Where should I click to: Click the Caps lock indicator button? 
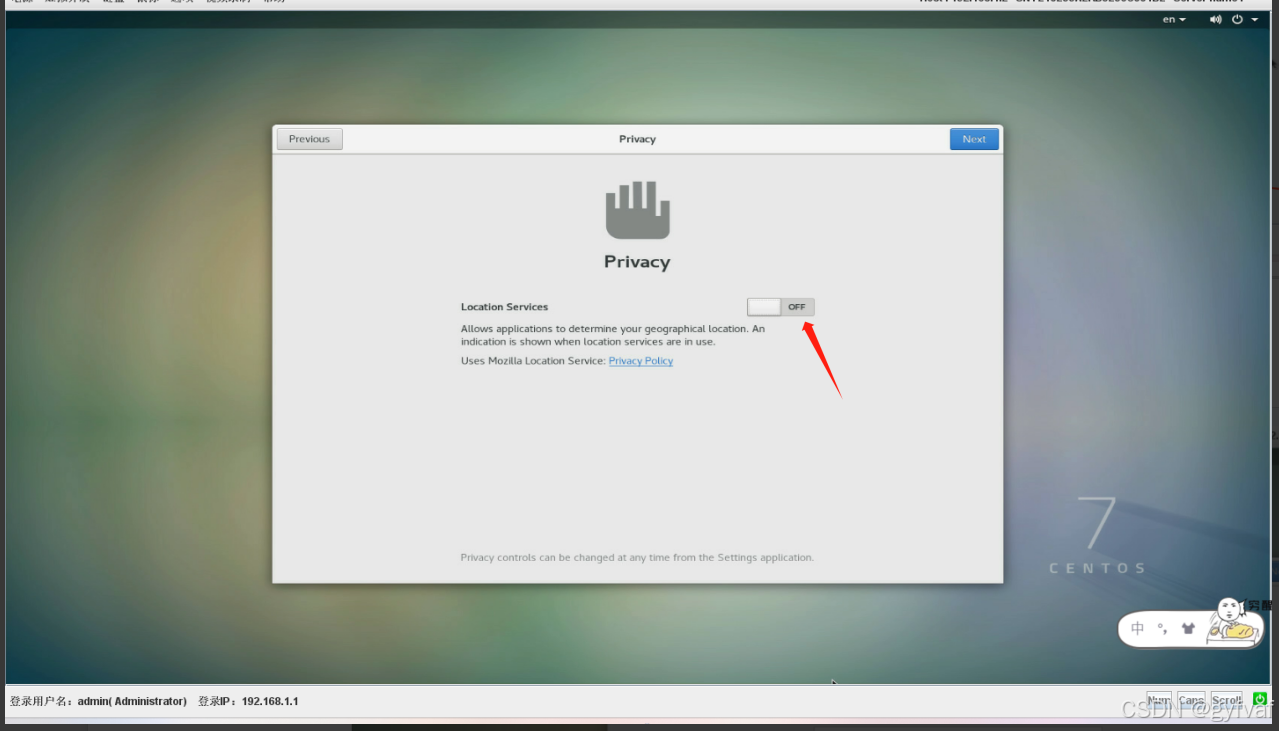click(1191, 701)
